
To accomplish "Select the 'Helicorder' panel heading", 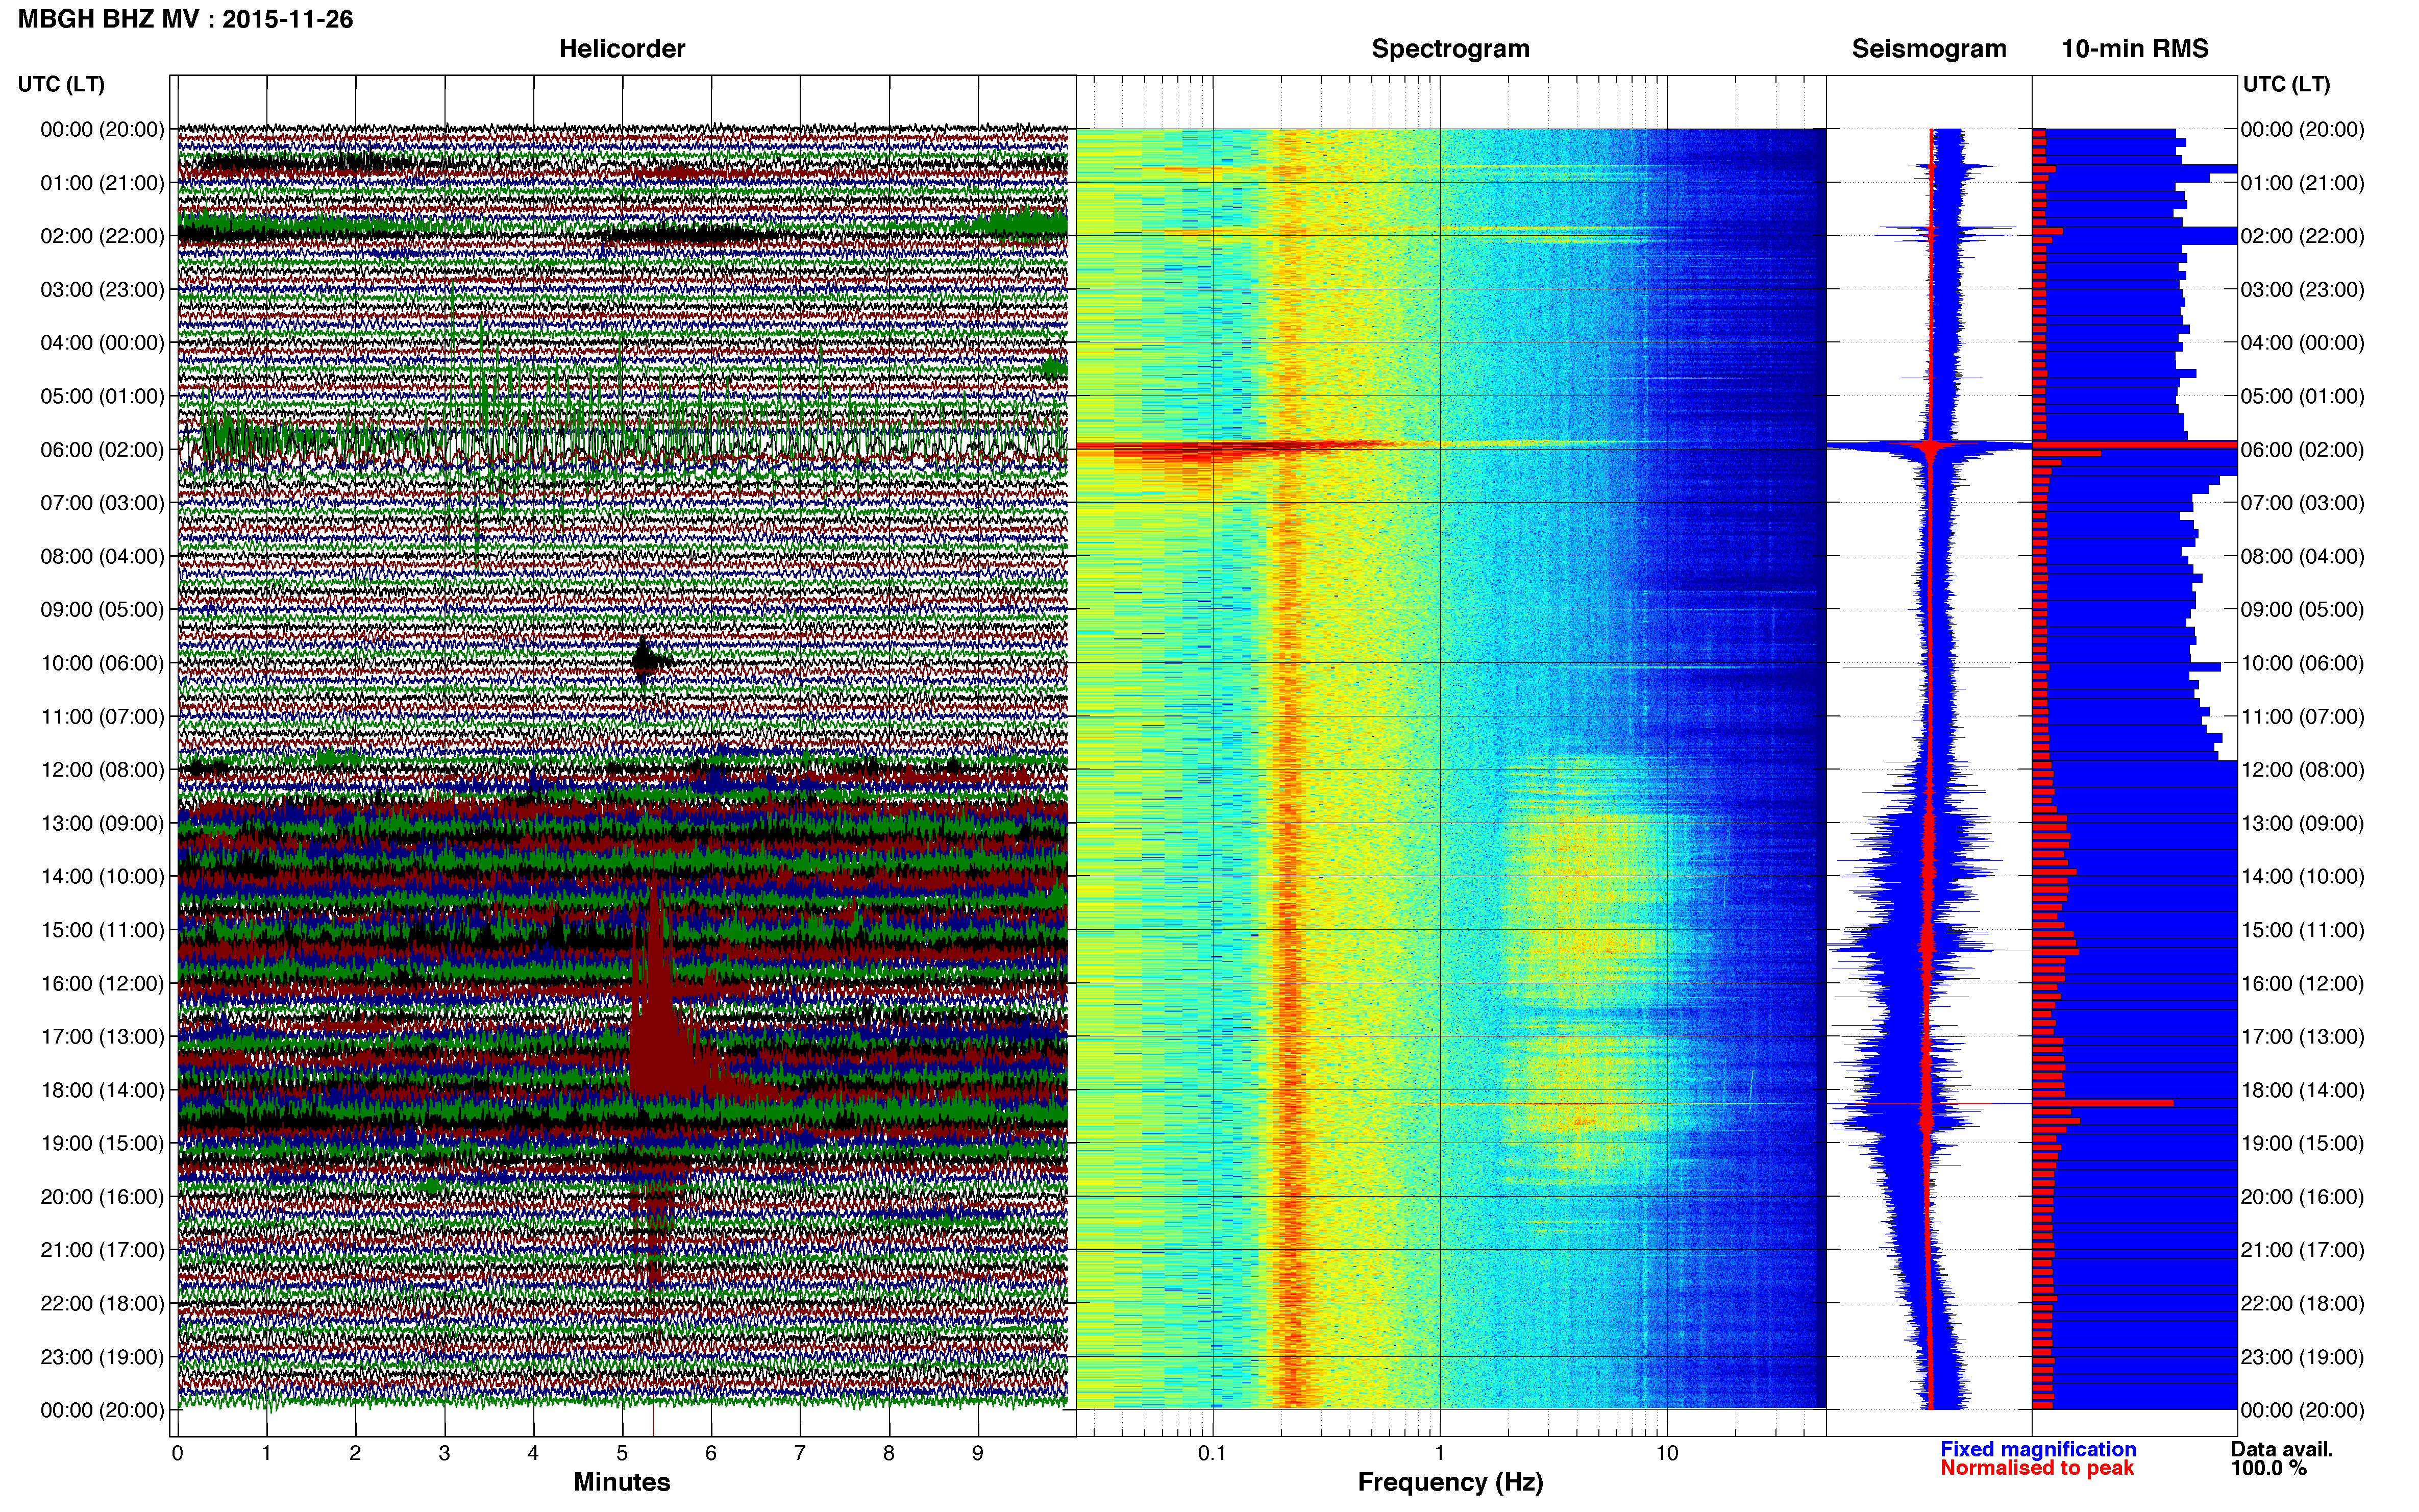I will click(622, 49).
